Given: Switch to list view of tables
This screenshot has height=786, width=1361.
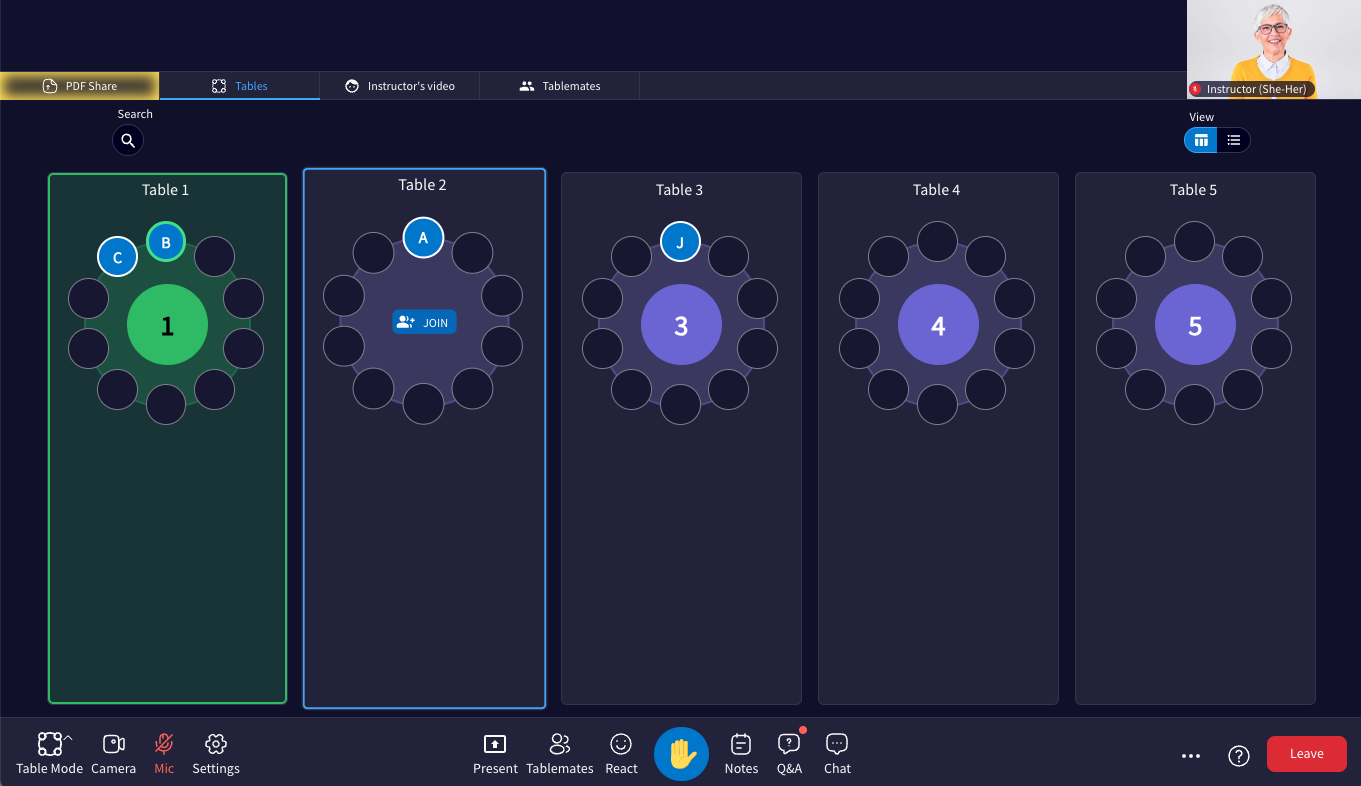Looking at the screenshot, I should point(1234,140).
